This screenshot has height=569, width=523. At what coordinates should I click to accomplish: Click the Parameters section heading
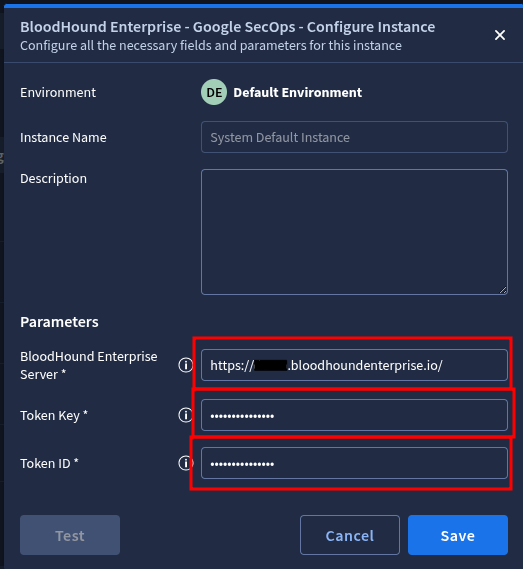pyautogui.click(x=59, y=322)
